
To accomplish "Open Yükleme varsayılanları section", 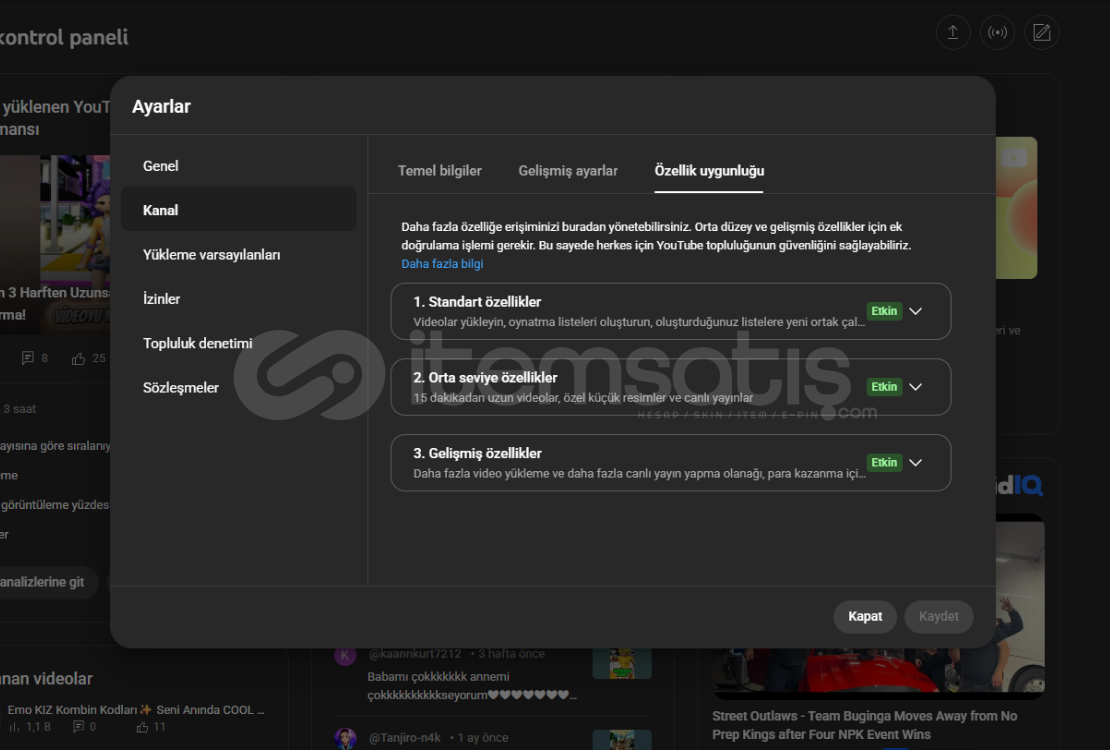I will click(211, 255).
